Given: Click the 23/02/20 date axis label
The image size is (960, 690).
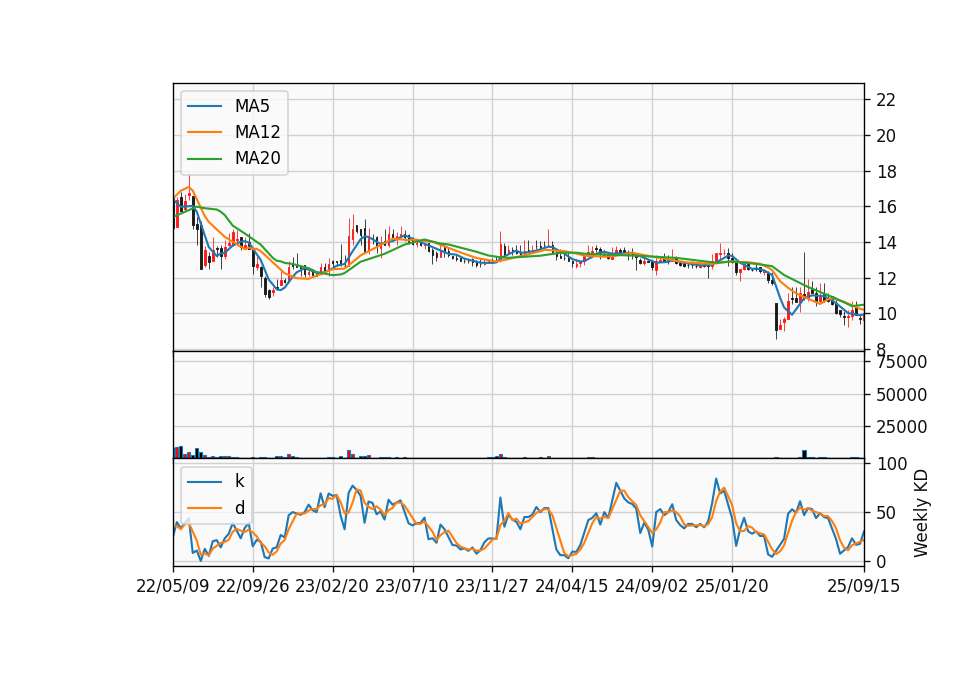Looking at the screenshot, I should click(x=332, y=586).
